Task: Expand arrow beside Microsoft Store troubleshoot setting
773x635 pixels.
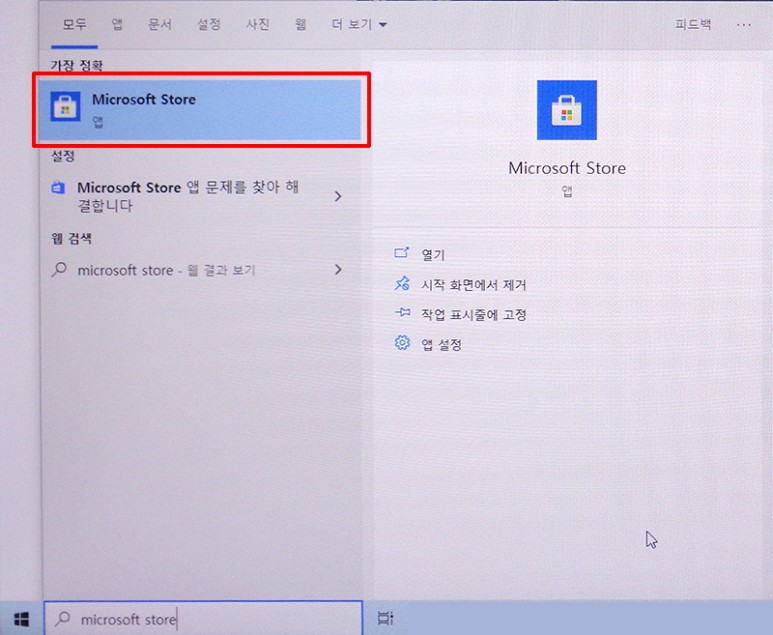Action: tap(338, 196)
